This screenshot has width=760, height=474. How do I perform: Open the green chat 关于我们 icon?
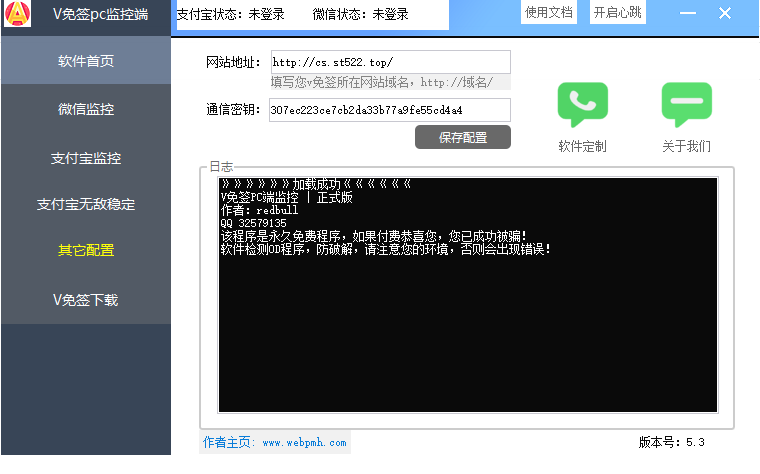(x=686, y=105)
